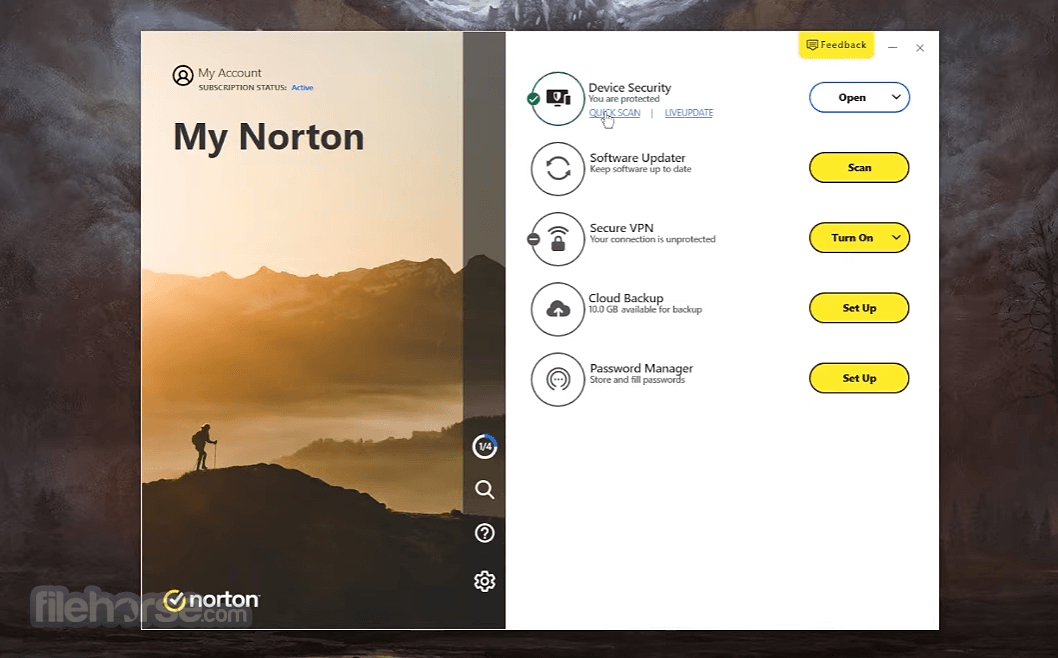Screen dimensions: 1058x658
Task: Click the Secure VPN lock icon
Action: 558,239
